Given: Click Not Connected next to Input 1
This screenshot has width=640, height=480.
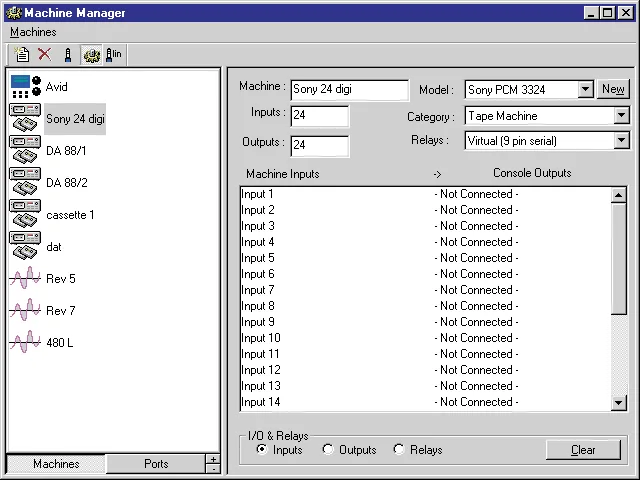Looking at the screenshot, I should 476,194.
